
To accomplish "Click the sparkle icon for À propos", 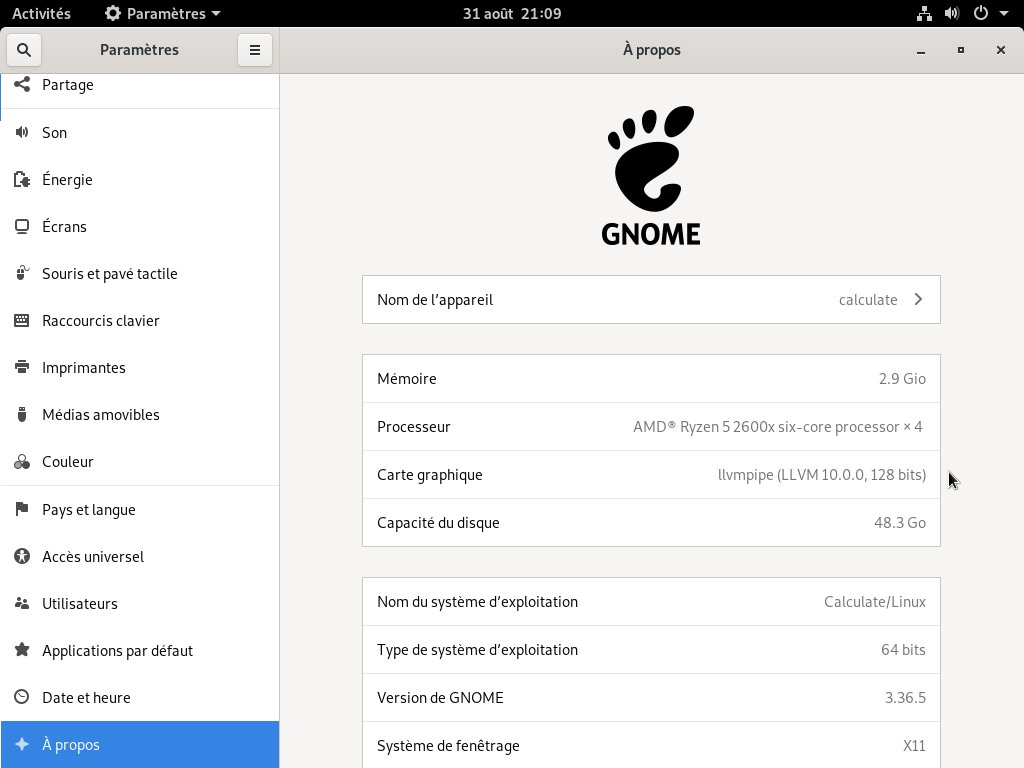I will coord(22,744).
